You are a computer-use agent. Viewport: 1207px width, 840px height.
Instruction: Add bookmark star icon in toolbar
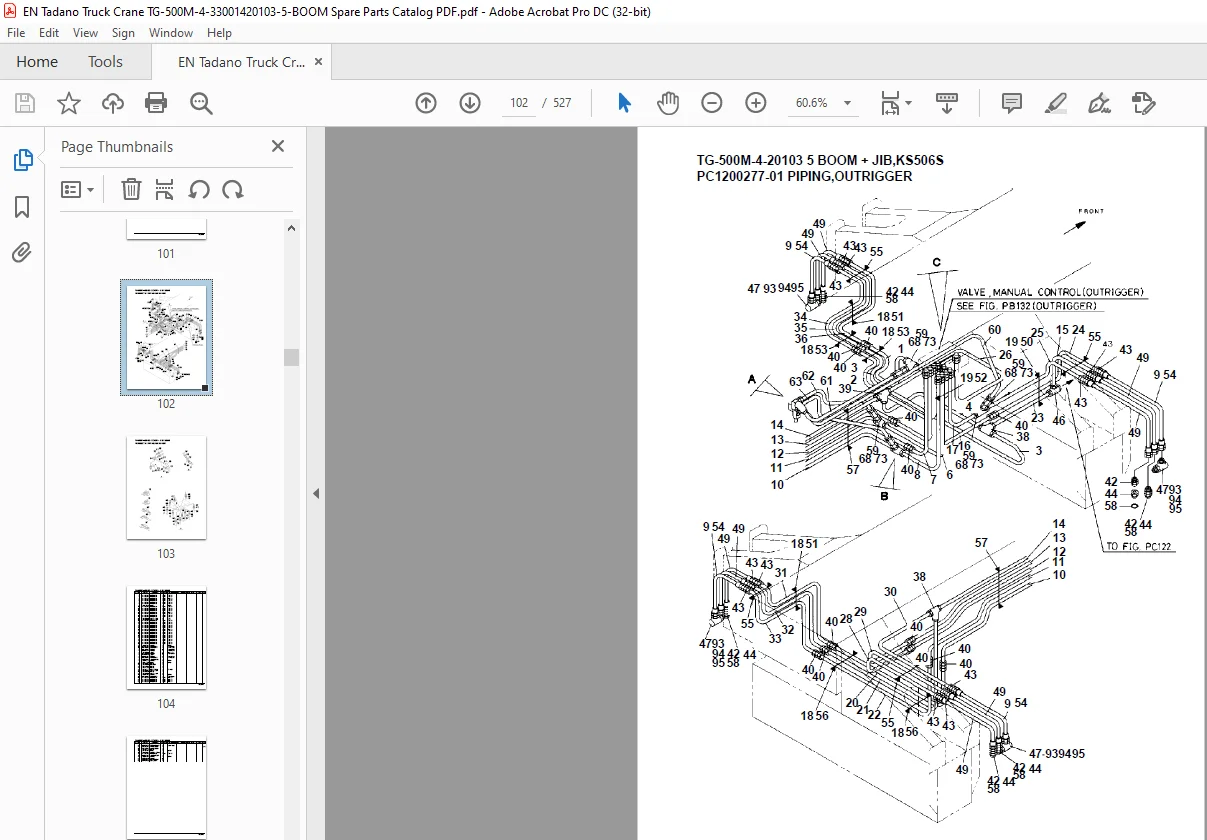[x=68, y=103]
